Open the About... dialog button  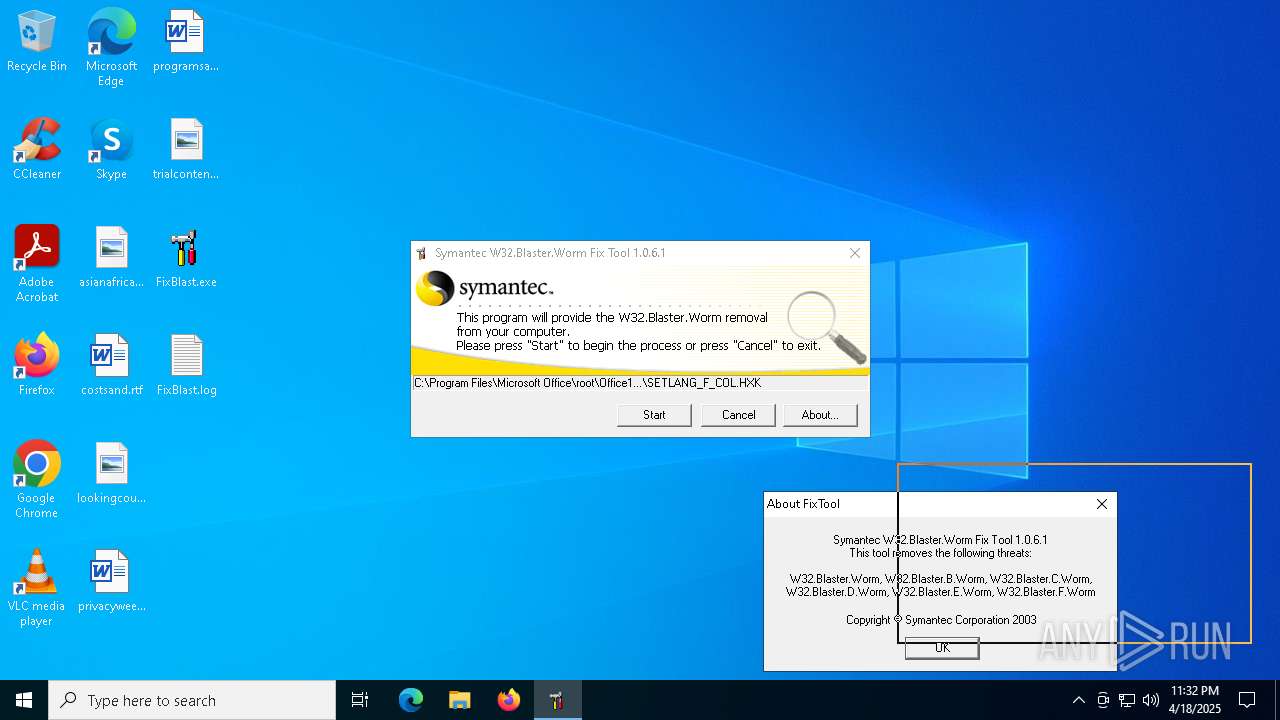pos(820,415)
